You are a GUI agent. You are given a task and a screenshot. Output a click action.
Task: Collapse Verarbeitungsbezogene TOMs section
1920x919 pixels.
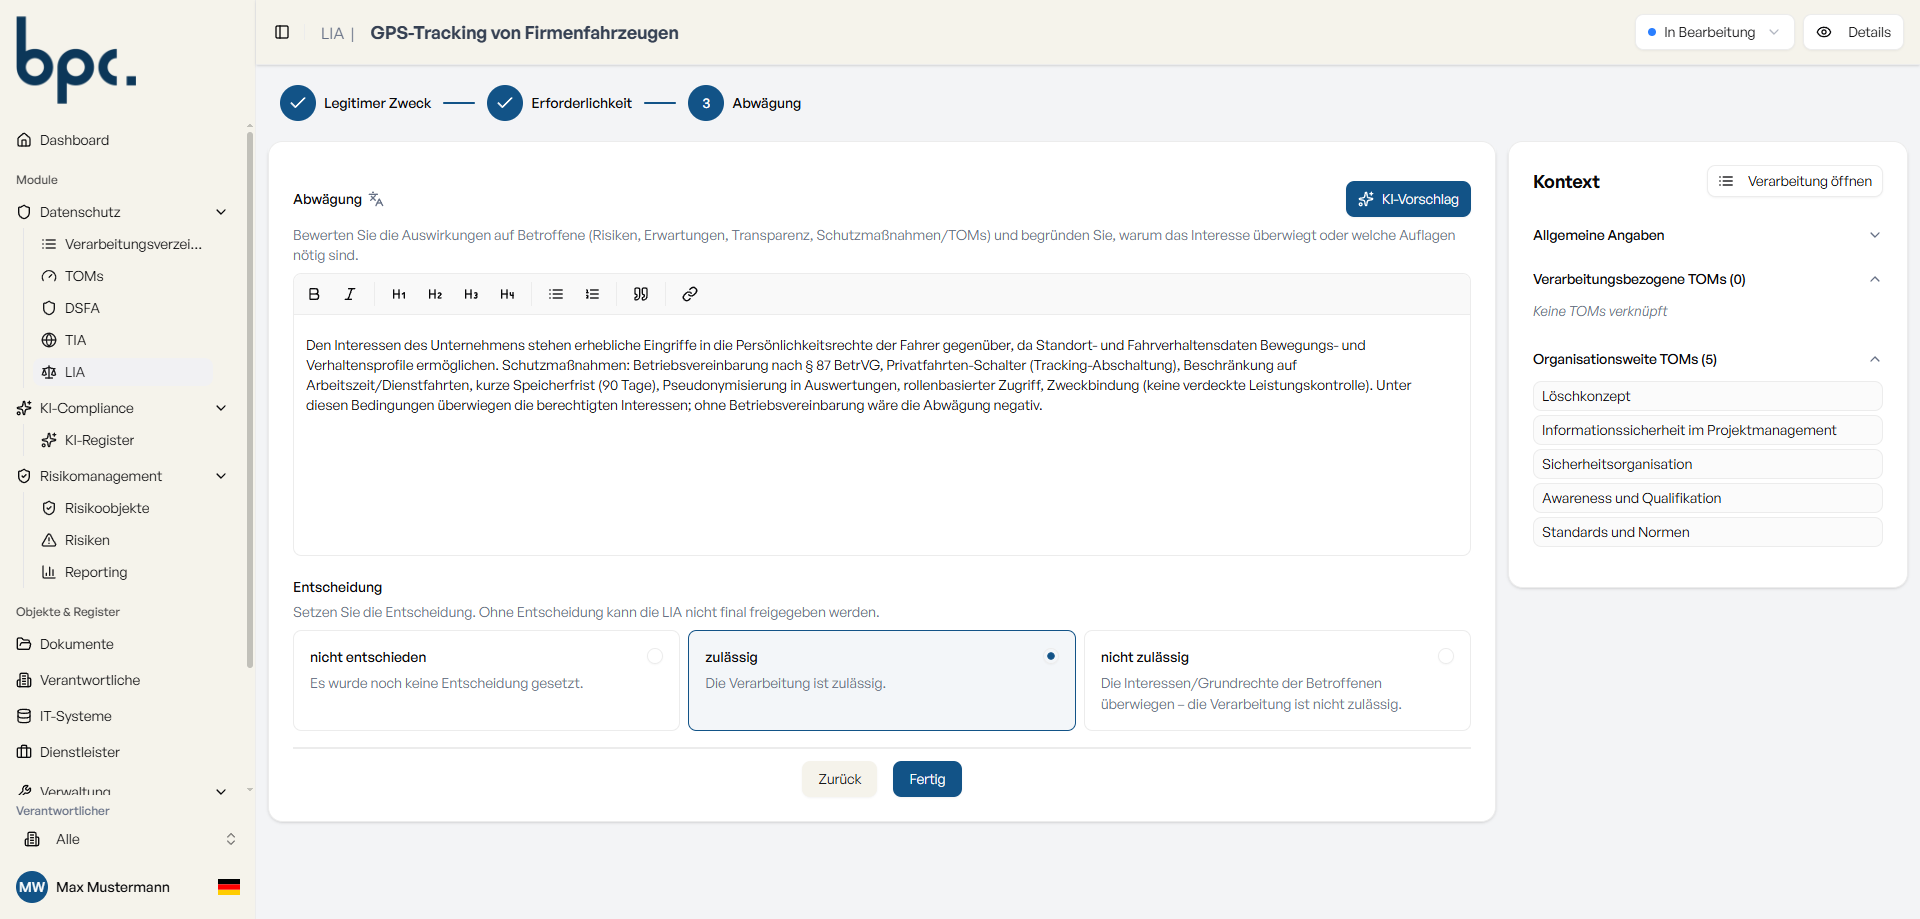click(x=1875, y=279)
